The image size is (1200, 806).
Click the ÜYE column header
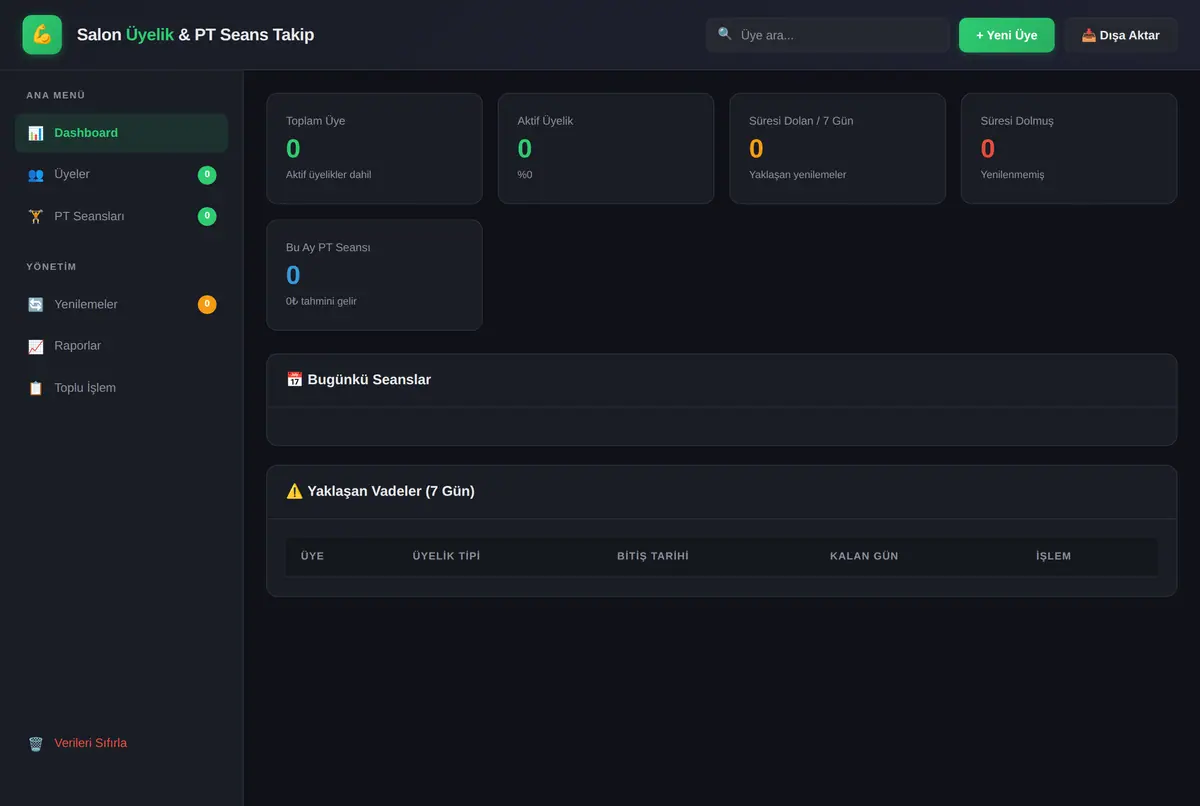pos(312,556)
